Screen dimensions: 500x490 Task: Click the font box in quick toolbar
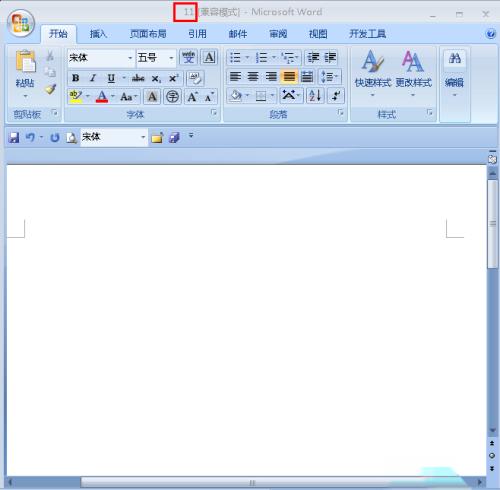tap(114, 137)
